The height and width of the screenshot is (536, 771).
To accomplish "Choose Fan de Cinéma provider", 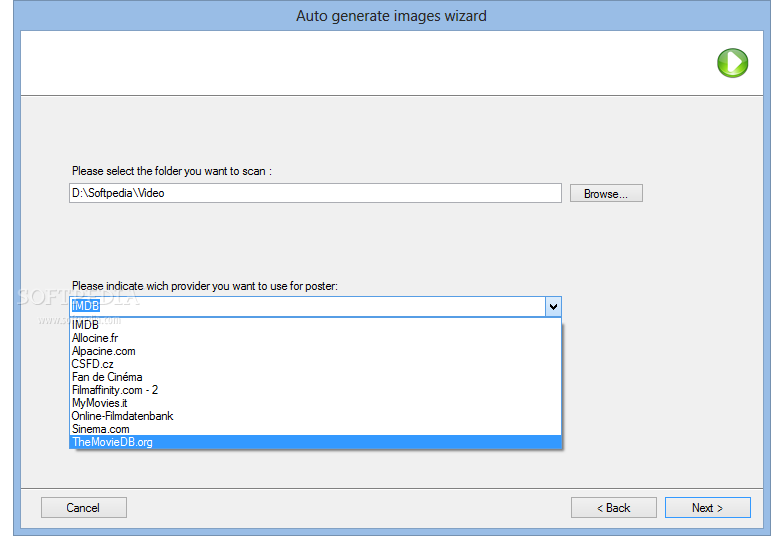I will click(x=315, y=377).
